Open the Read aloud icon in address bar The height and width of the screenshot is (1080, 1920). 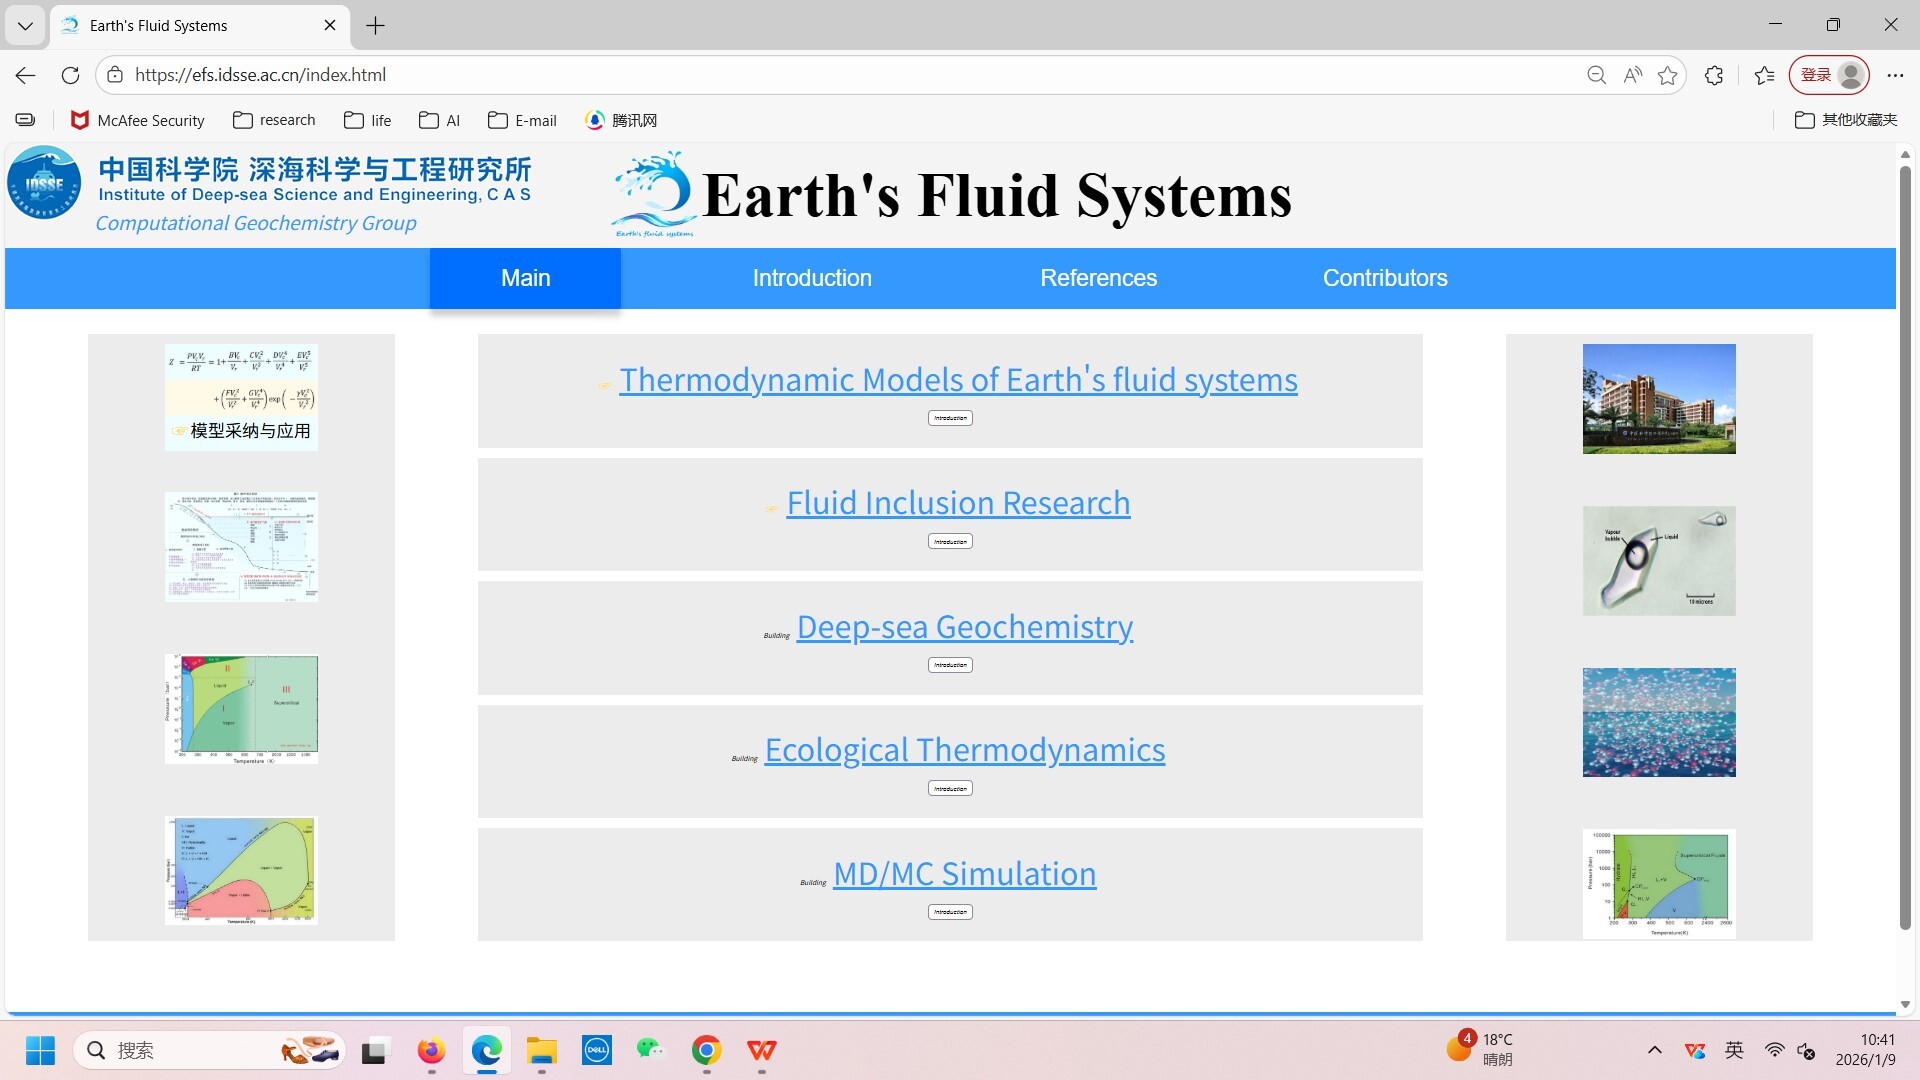click(1632, 75)
